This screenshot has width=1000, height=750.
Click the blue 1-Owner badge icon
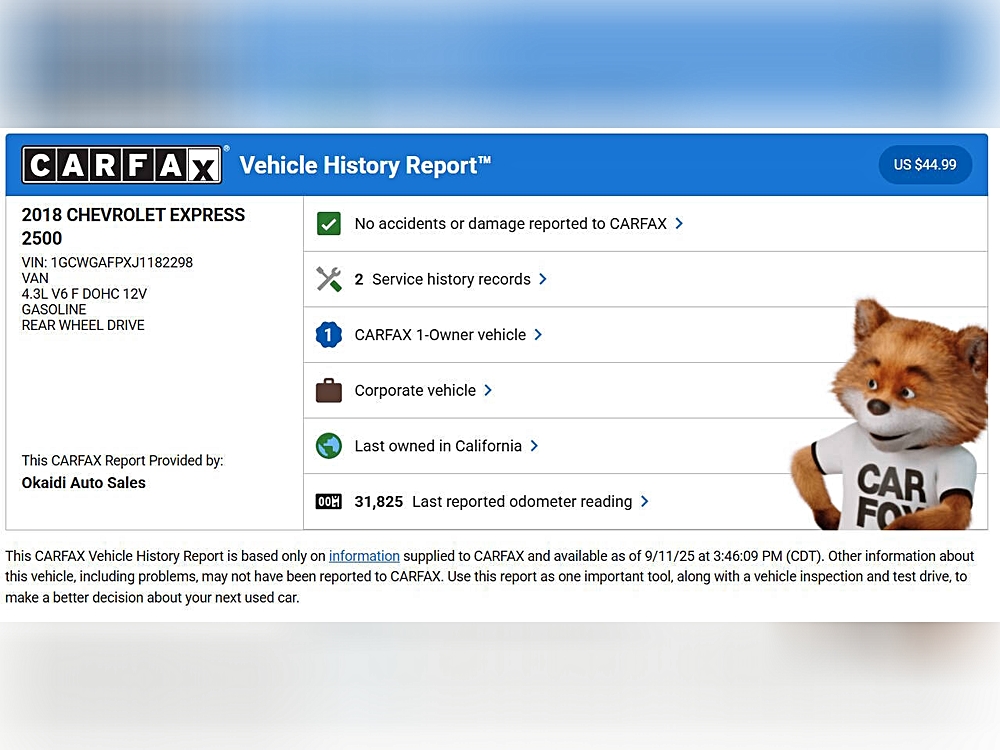[329, 335]
